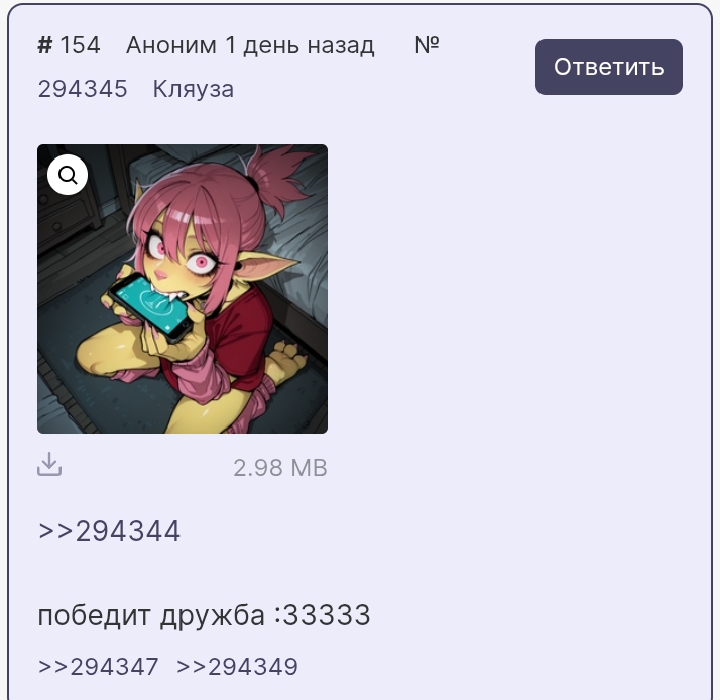Viewport: 720px width, 700px height.
Task: Click the word 'назад' in header
Action: coord(341,46)
